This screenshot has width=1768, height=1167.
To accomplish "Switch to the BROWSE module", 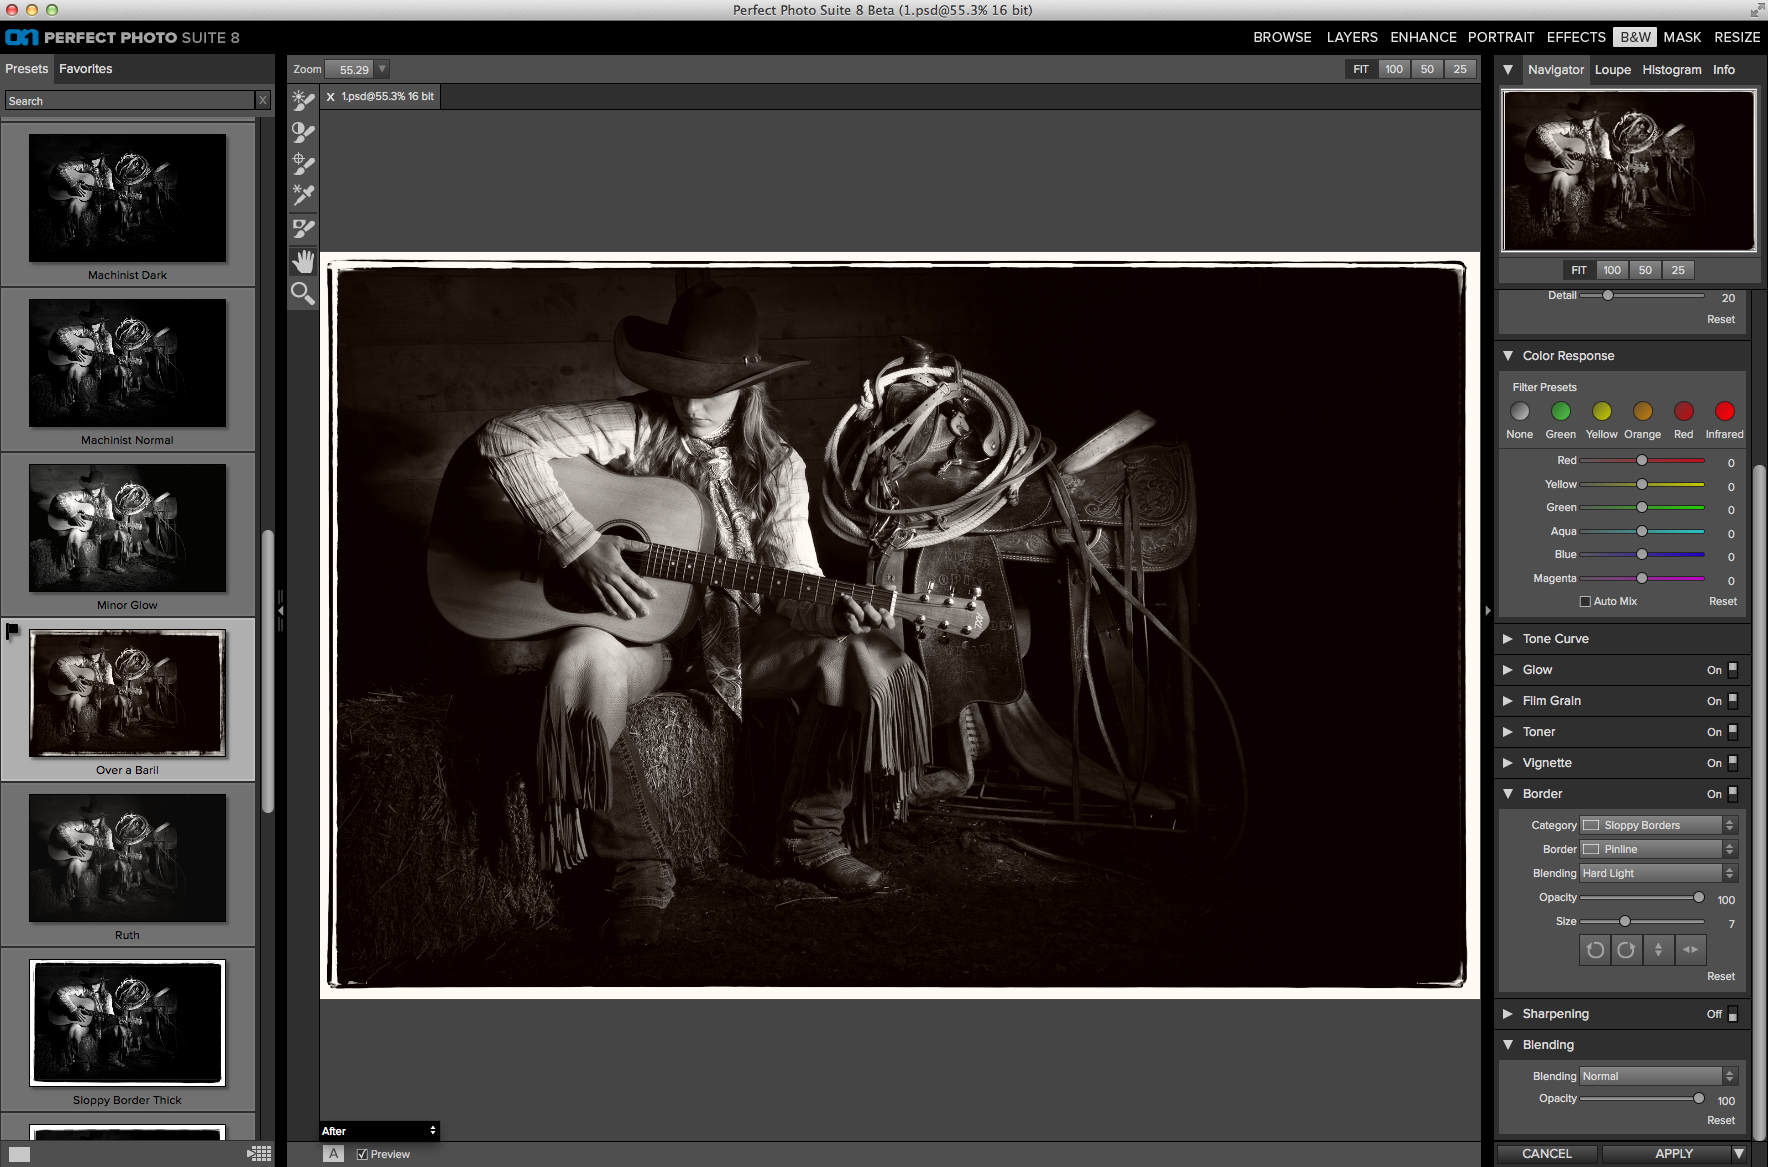I will coord(1282,37).
